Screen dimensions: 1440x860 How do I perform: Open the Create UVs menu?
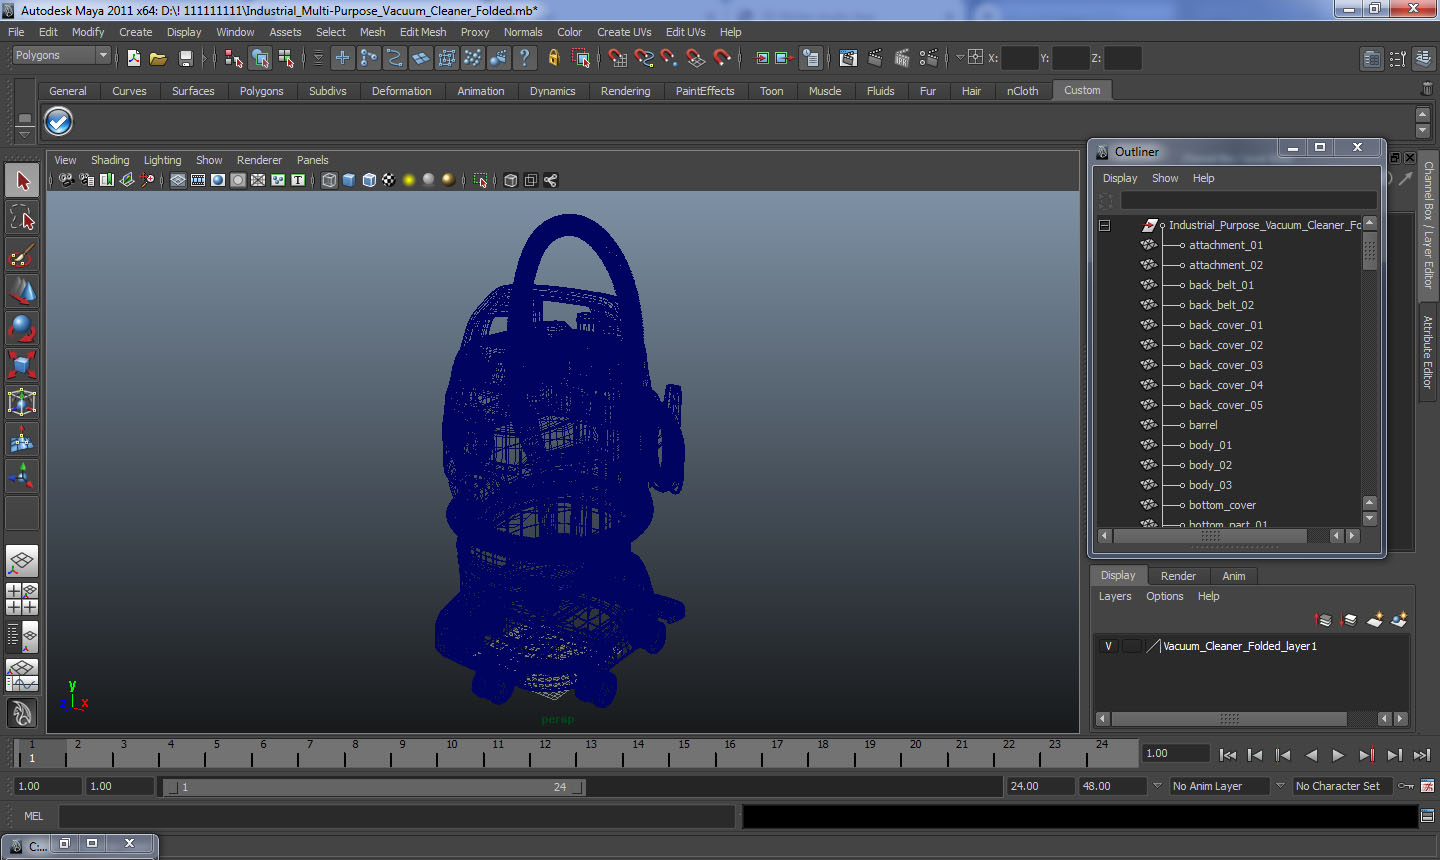point(624,32)
